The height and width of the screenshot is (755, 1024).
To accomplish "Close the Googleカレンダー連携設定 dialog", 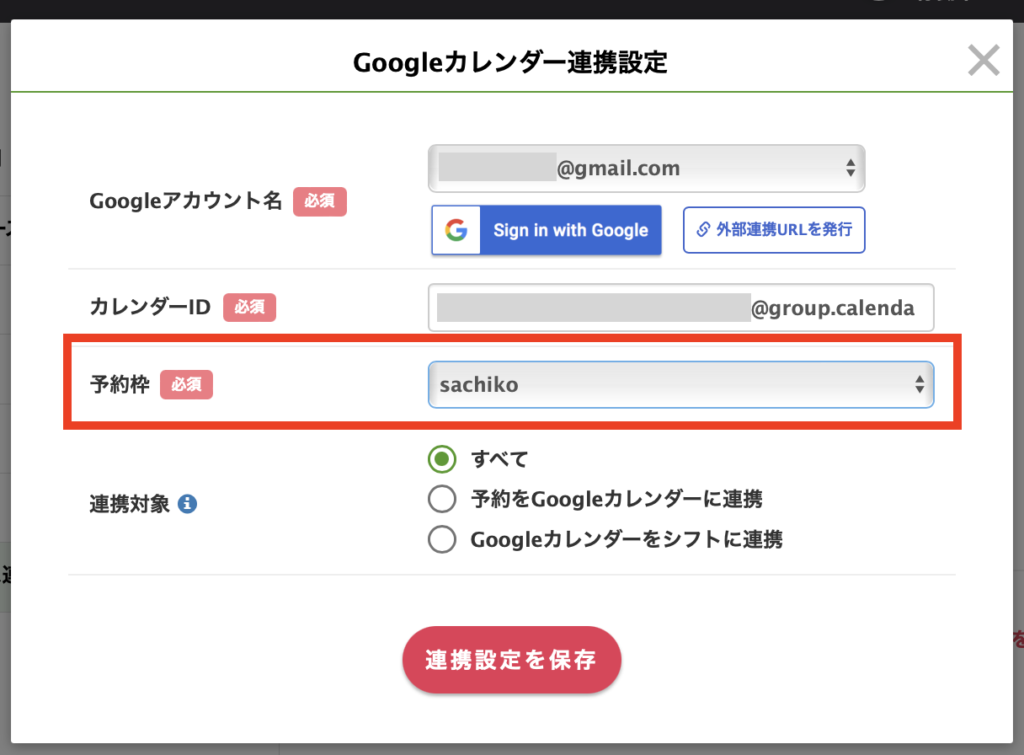I will (984, 60).
